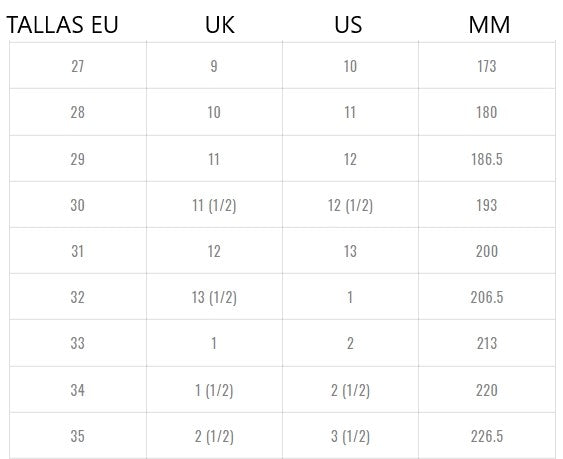Click the US column header
563x459 pixels.
pos(348,25)
